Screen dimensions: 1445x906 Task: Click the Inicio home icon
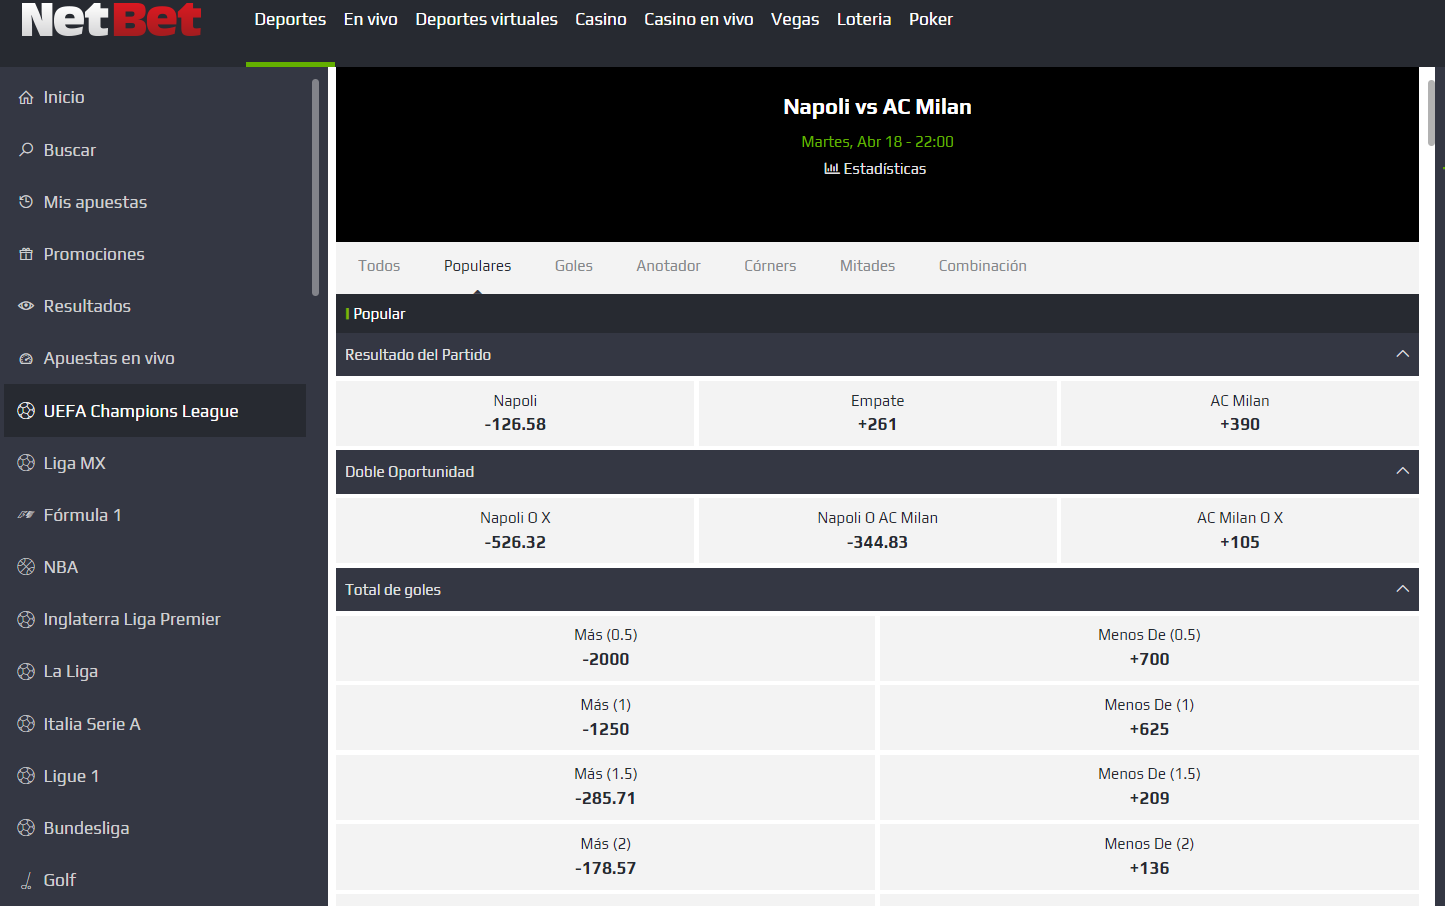26,97
